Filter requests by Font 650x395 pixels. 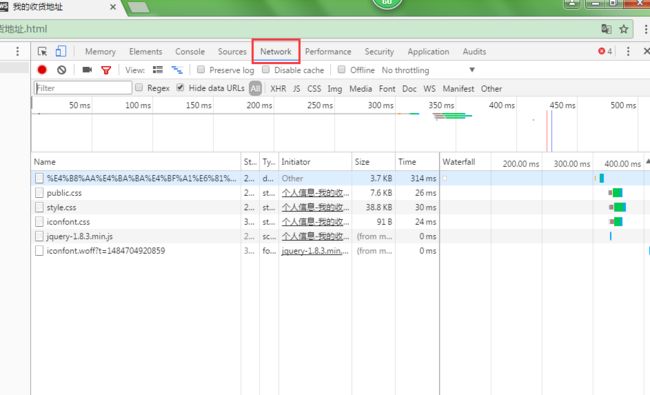point(387,89)
